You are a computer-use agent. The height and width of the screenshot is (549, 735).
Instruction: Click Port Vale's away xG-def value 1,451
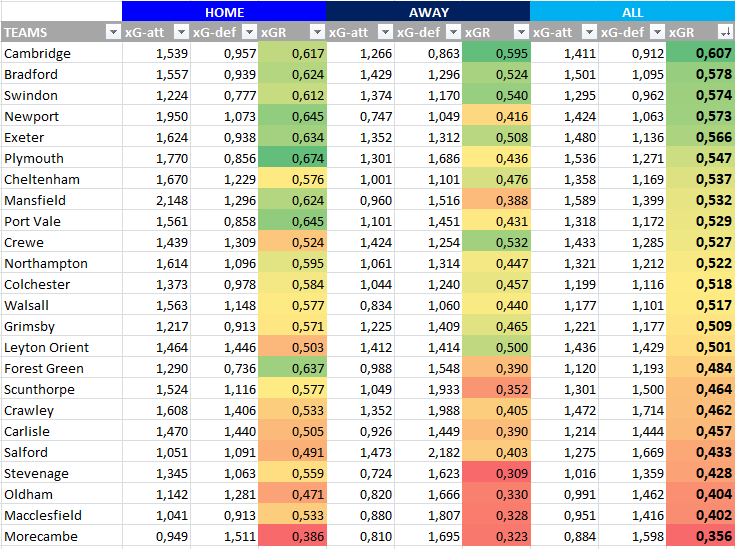(428, 221)
